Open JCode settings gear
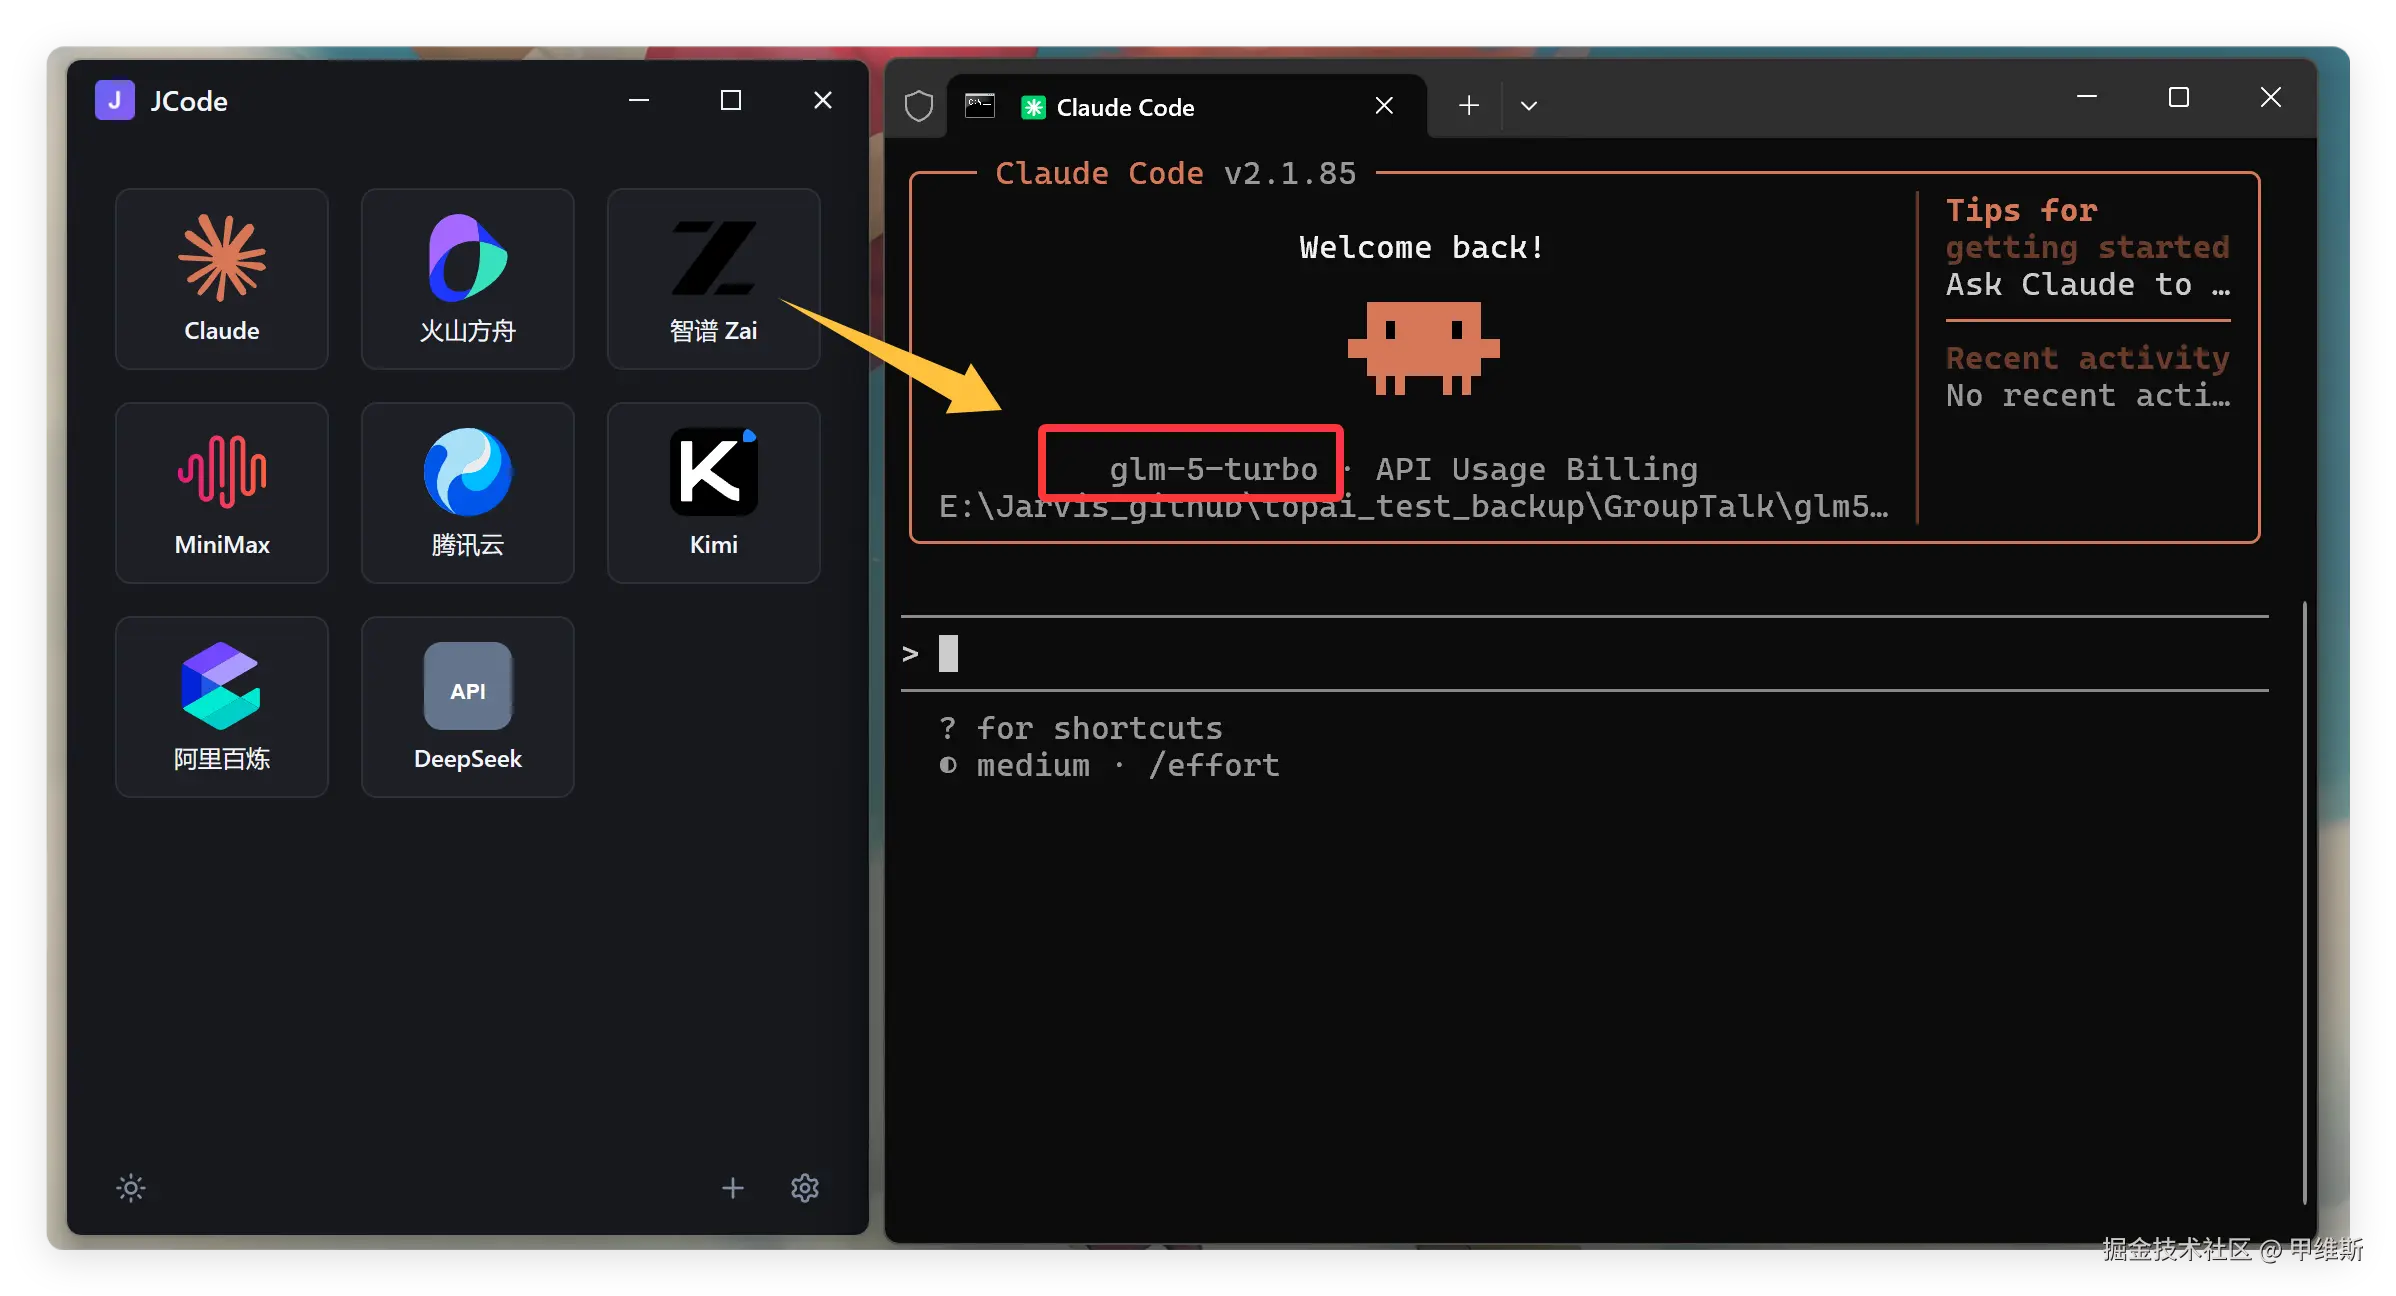Viewport: 2396px width, 1296px height. 805,1188
